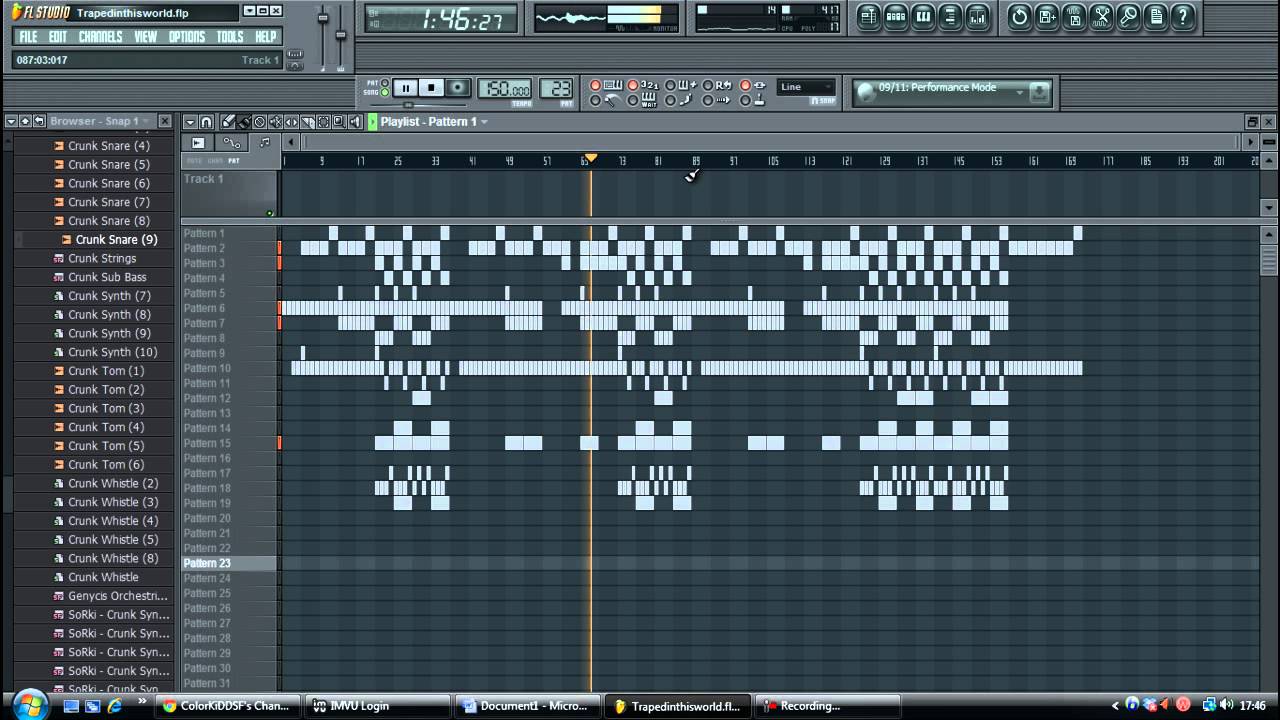Image resolution: width=1280 pixels, height=720 pixels.
Task: Open Document1 - Microsoft Word taskbar button
Action: (x=529, y=706)
